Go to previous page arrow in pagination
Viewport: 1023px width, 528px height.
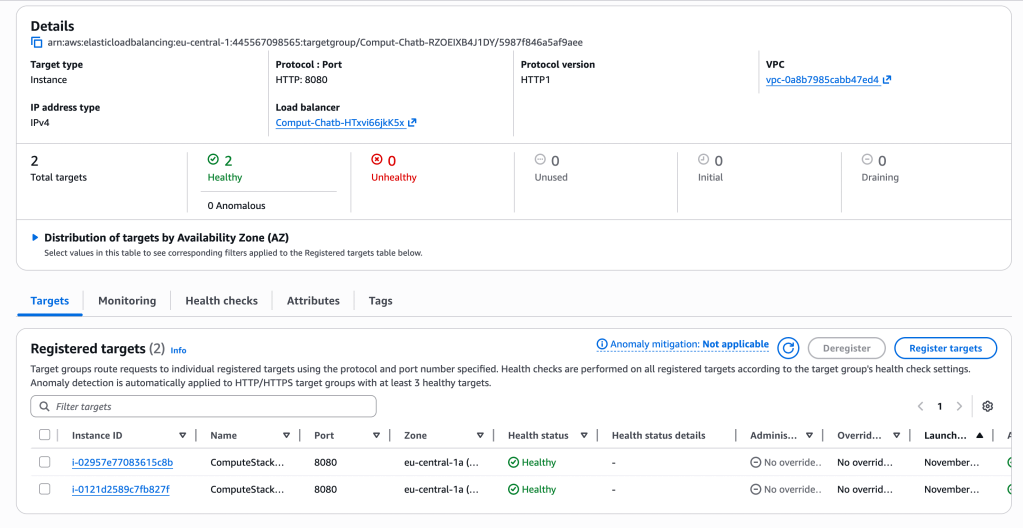pos(920,407)
